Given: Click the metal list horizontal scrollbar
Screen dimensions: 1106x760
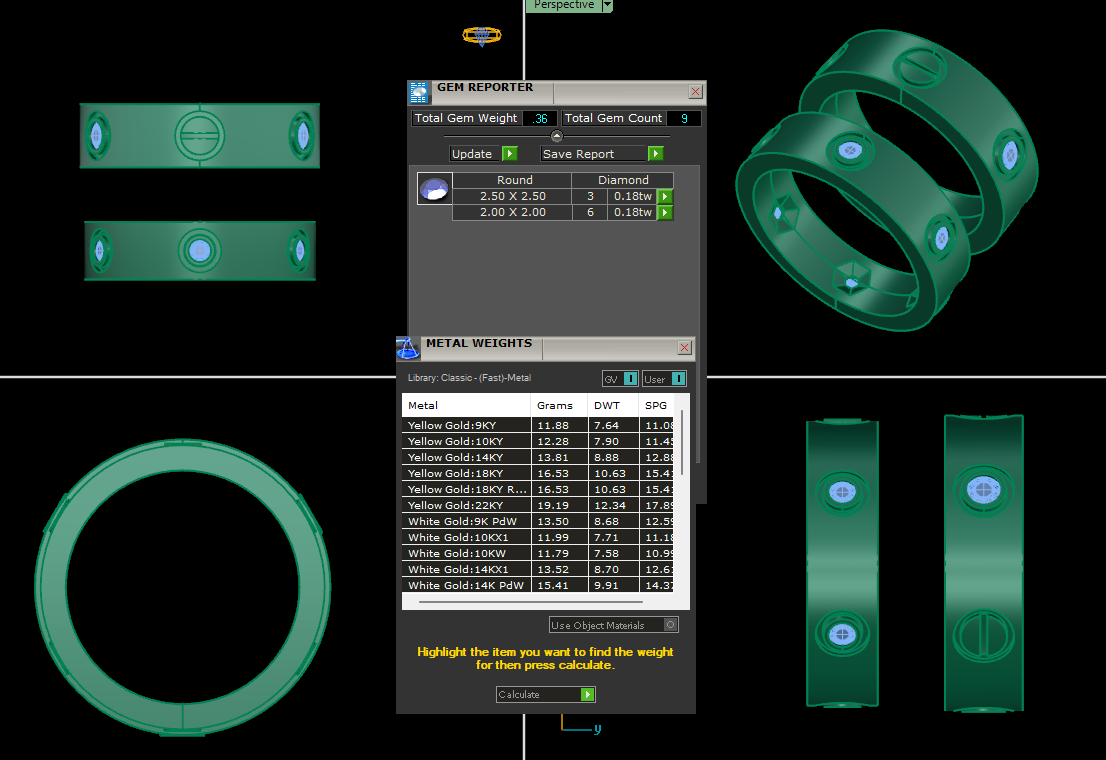Looking at the screenshot, I should [530, 603].
